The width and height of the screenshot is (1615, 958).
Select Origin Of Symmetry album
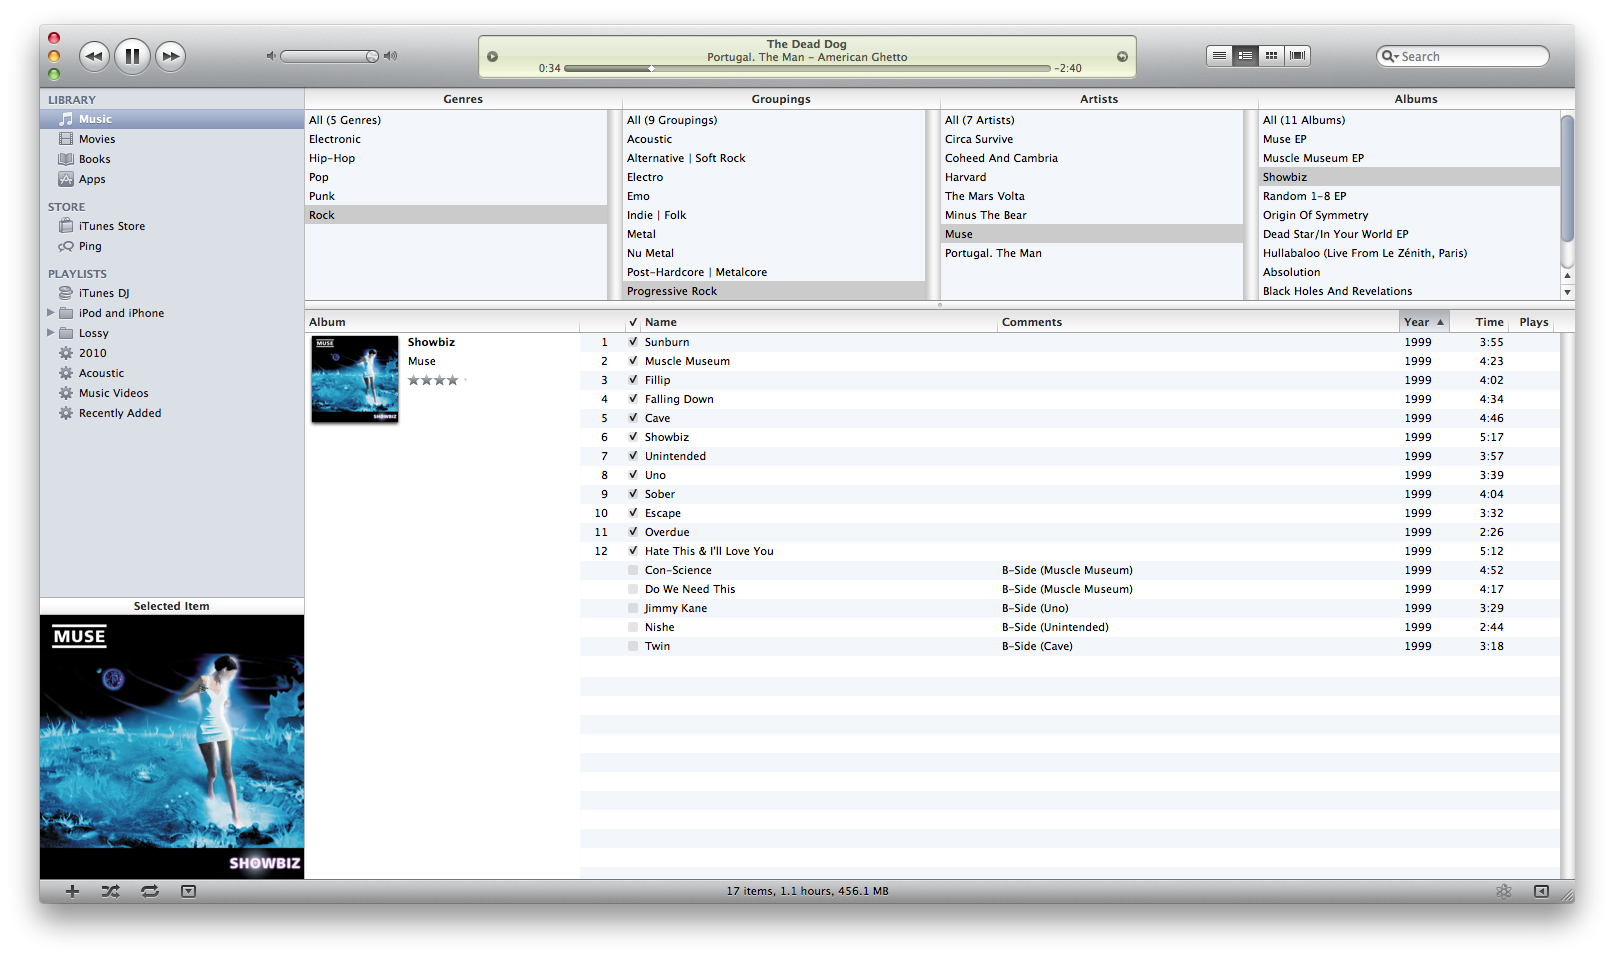point(1410,215)
